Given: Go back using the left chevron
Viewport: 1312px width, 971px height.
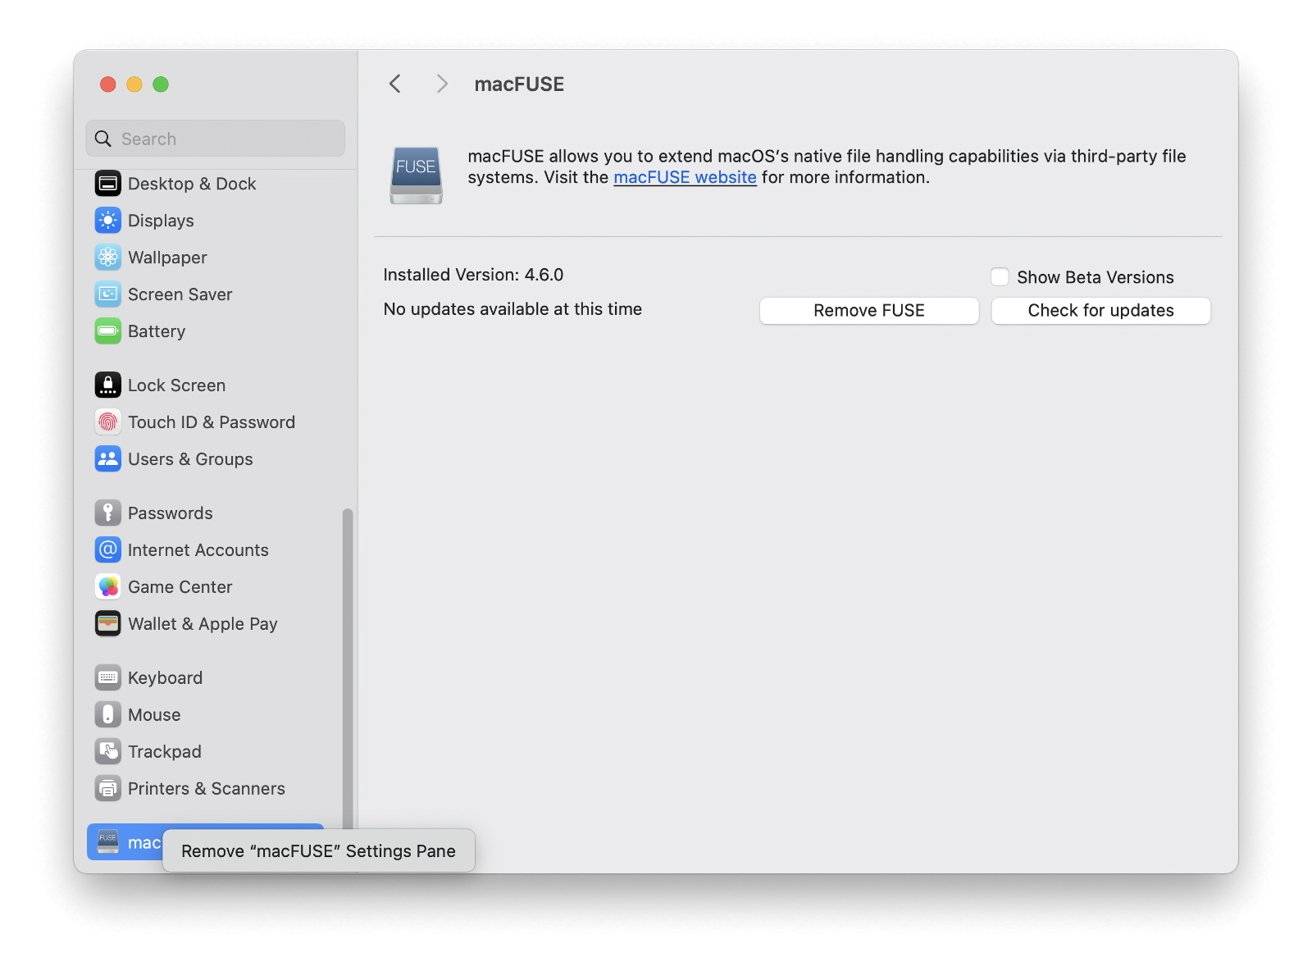Looking at the screenshot, I should [395, 84].
